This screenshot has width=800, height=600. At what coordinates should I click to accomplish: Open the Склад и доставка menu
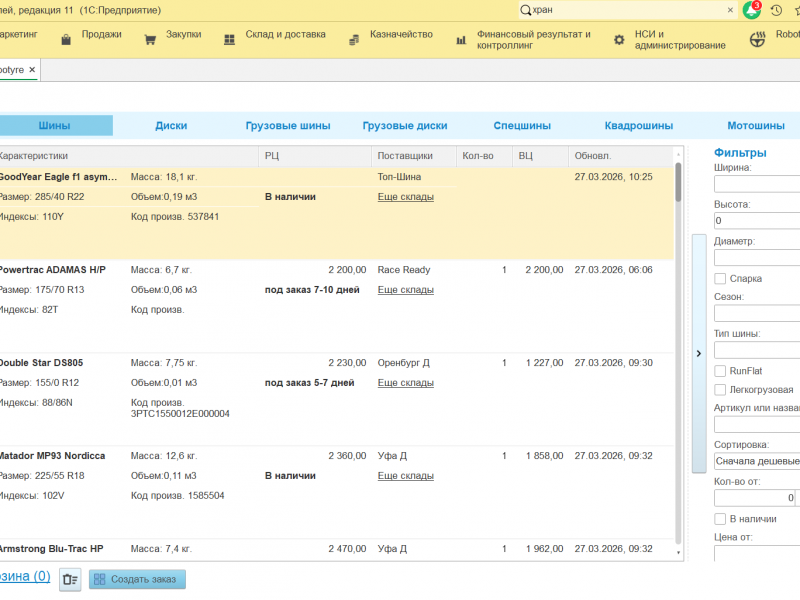285,34
